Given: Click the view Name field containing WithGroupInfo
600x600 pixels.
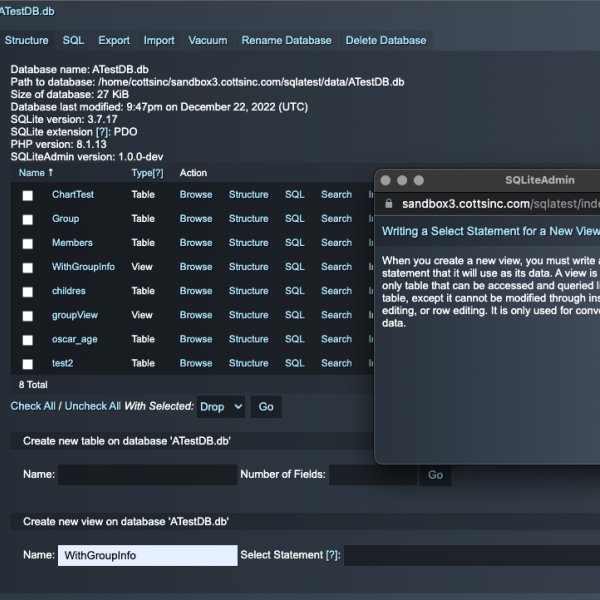Looking at the screenshot, I should point(147,555).
